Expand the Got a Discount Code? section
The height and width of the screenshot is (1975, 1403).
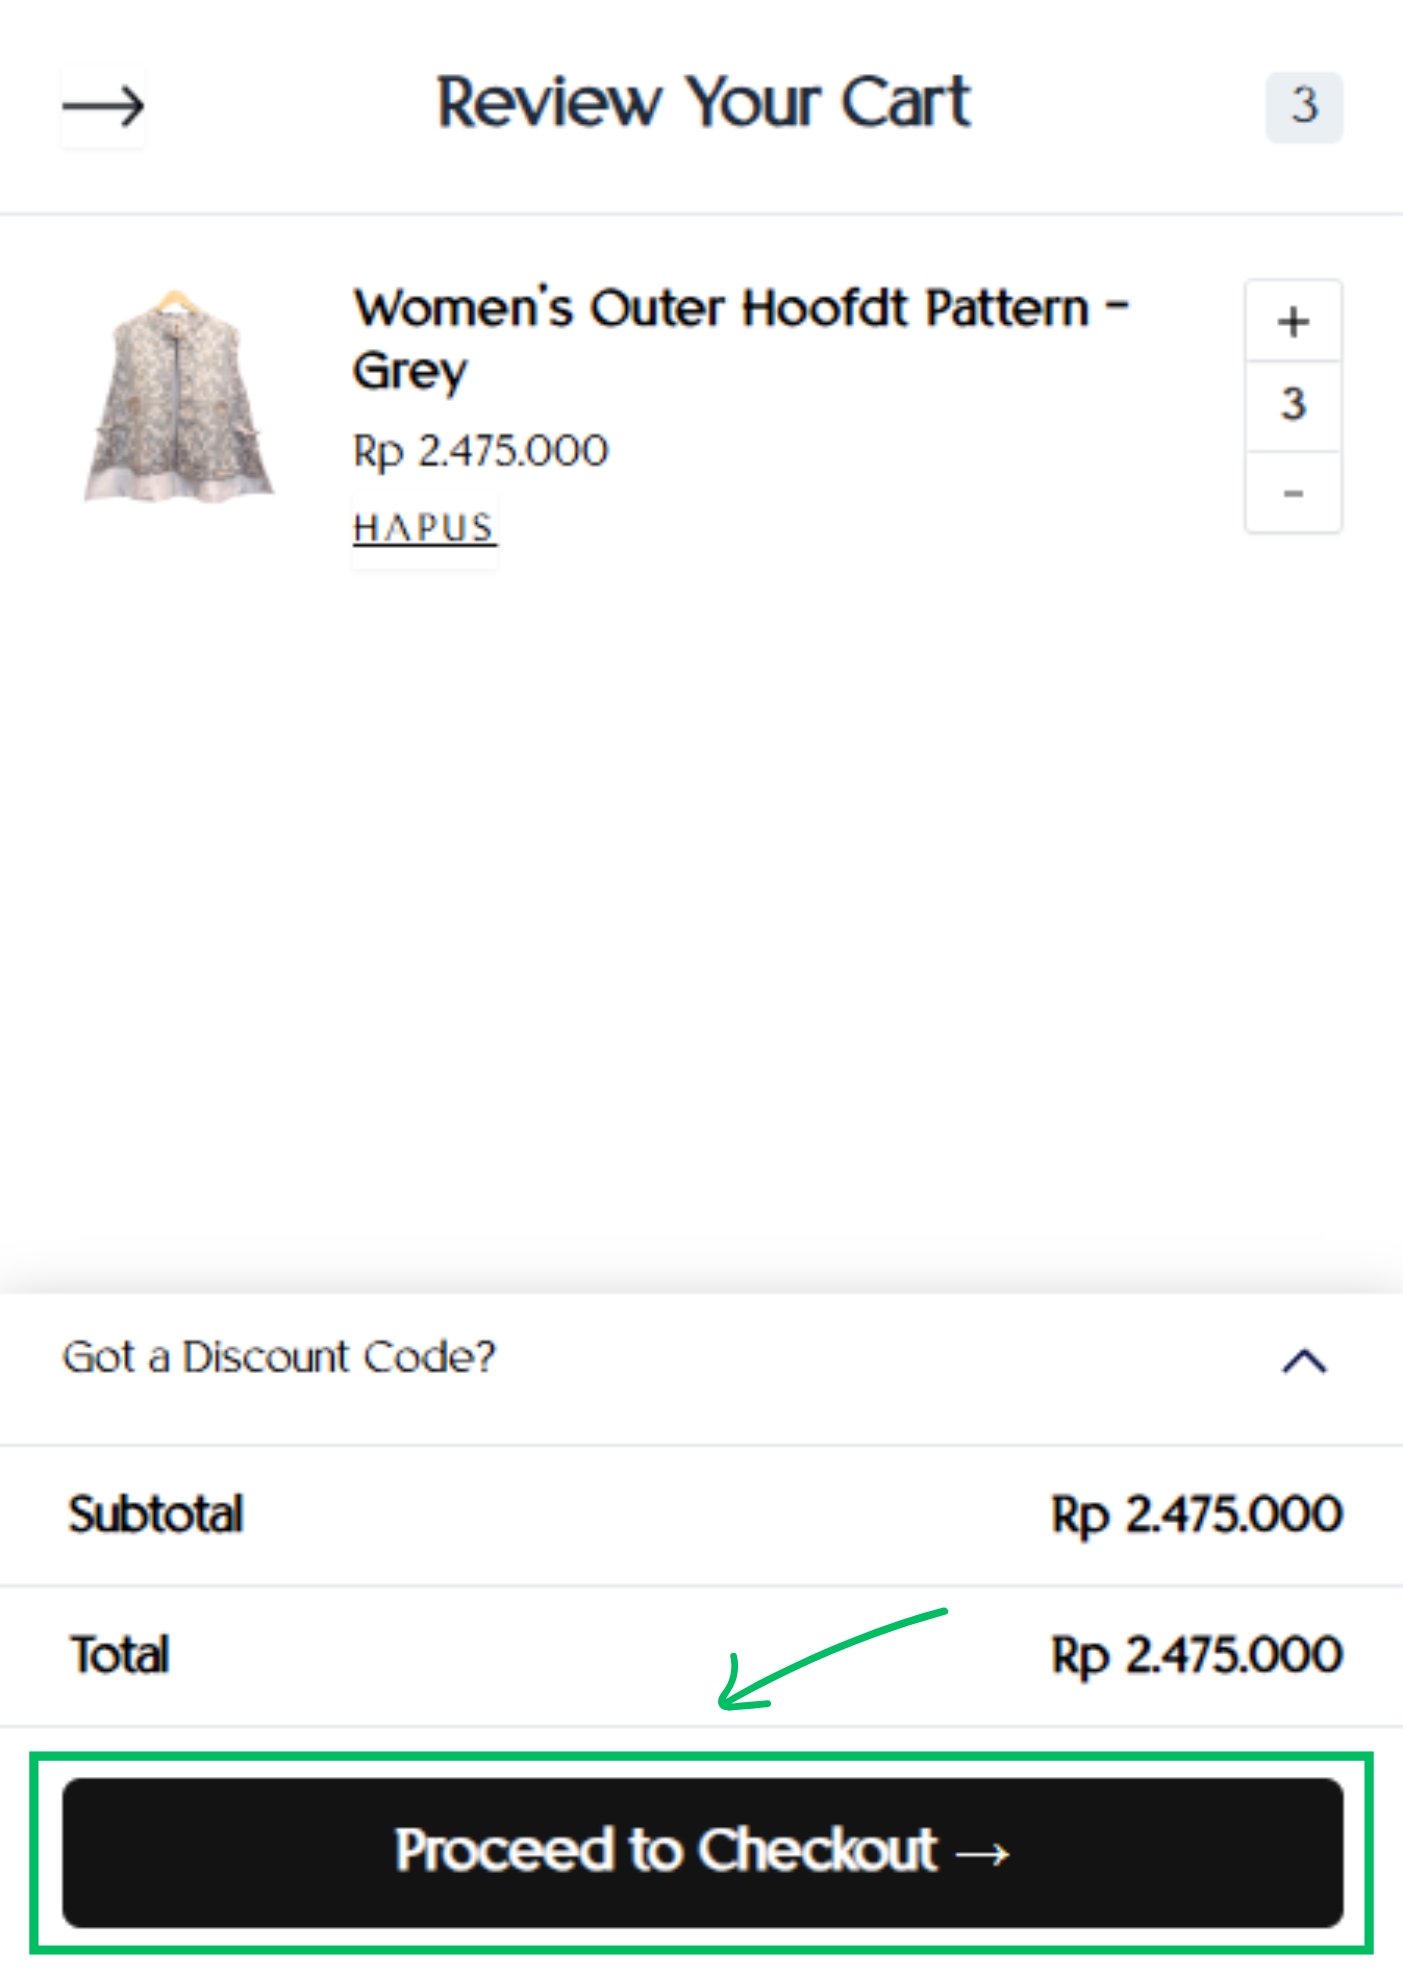click(x=279, y=1357)
